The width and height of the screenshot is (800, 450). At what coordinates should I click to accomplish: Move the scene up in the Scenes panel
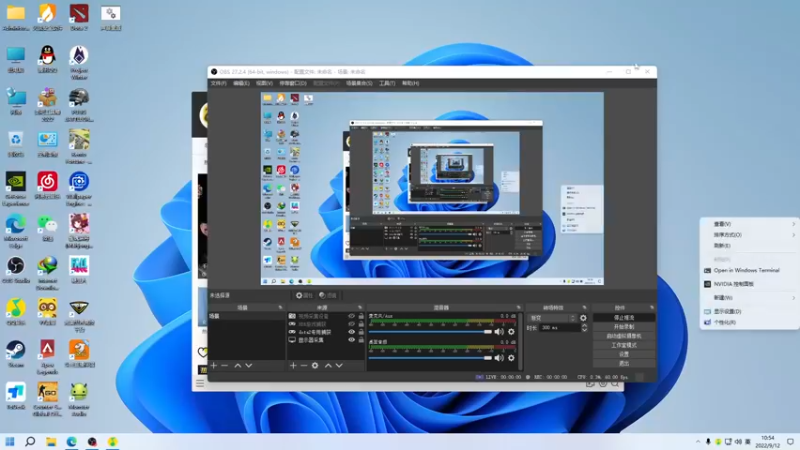click(238, 365)
